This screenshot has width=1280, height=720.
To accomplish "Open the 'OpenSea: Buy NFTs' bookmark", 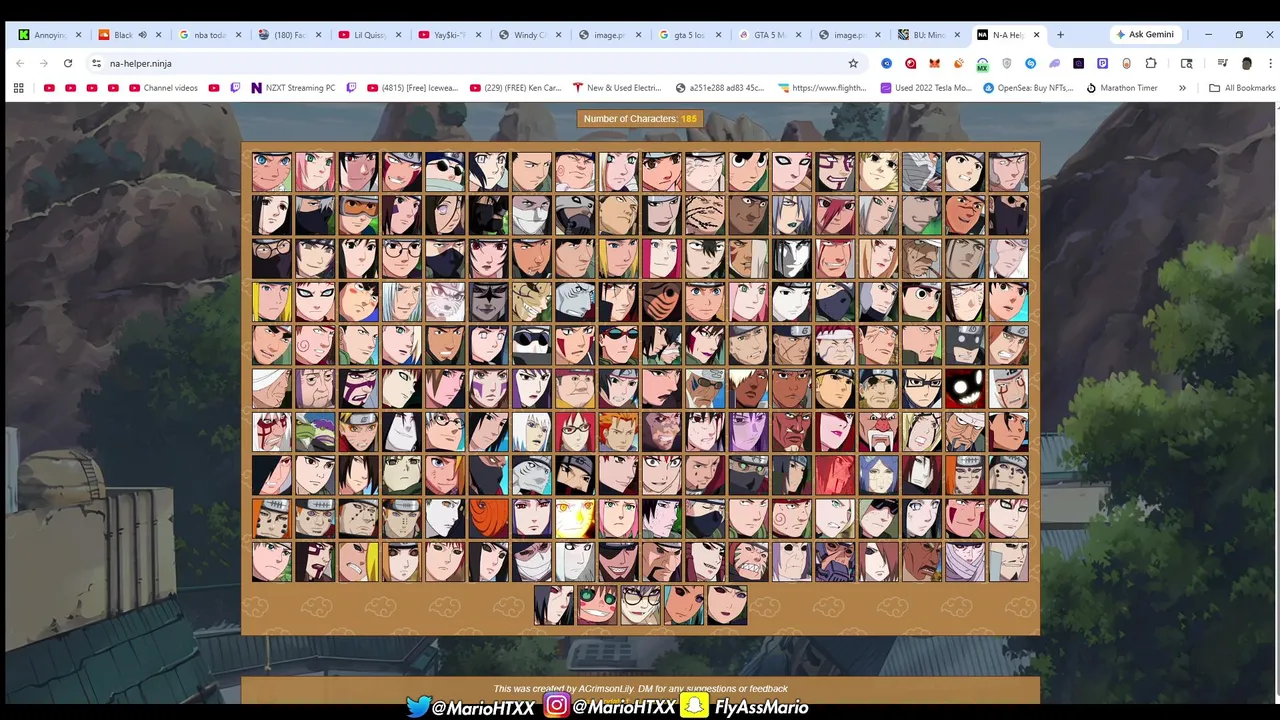I will [x=1028, y=88].
